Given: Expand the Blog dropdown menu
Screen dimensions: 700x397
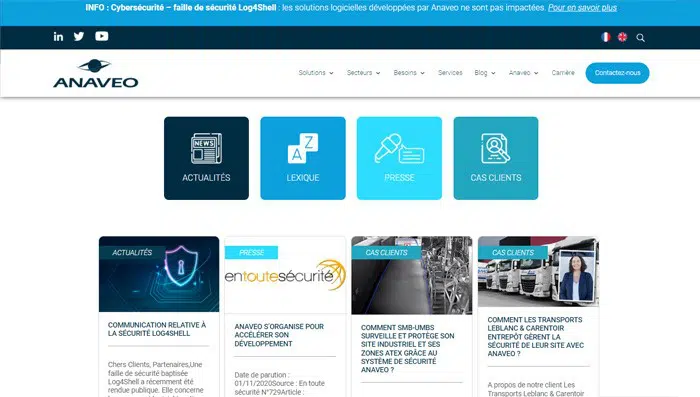Looking at the screenshot, I should tap(485, 73).
